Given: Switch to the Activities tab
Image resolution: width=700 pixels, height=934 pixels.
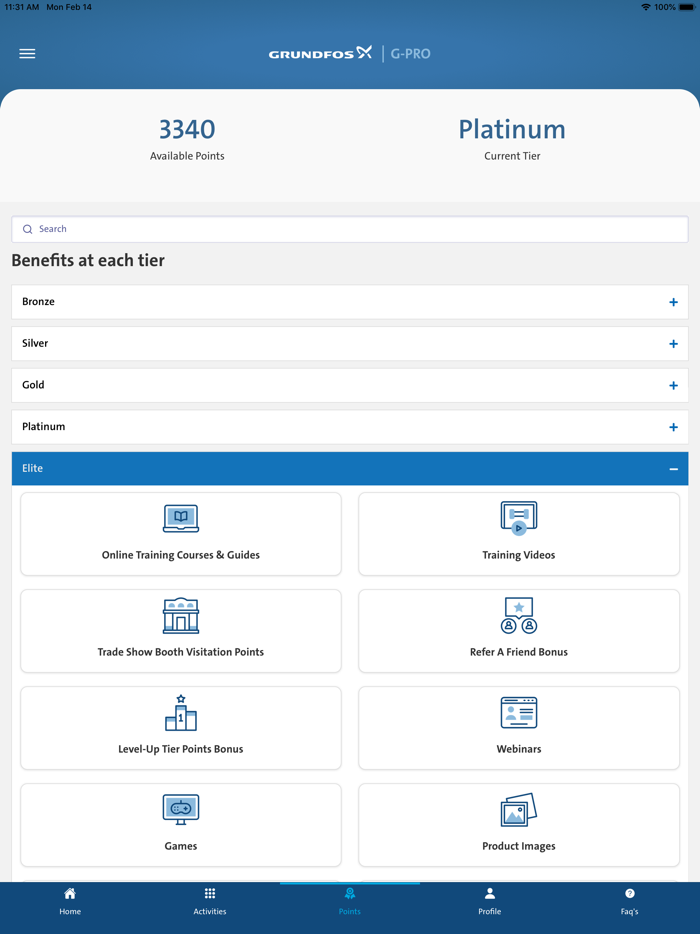Looking at the screenshot, I should point(210,900).
